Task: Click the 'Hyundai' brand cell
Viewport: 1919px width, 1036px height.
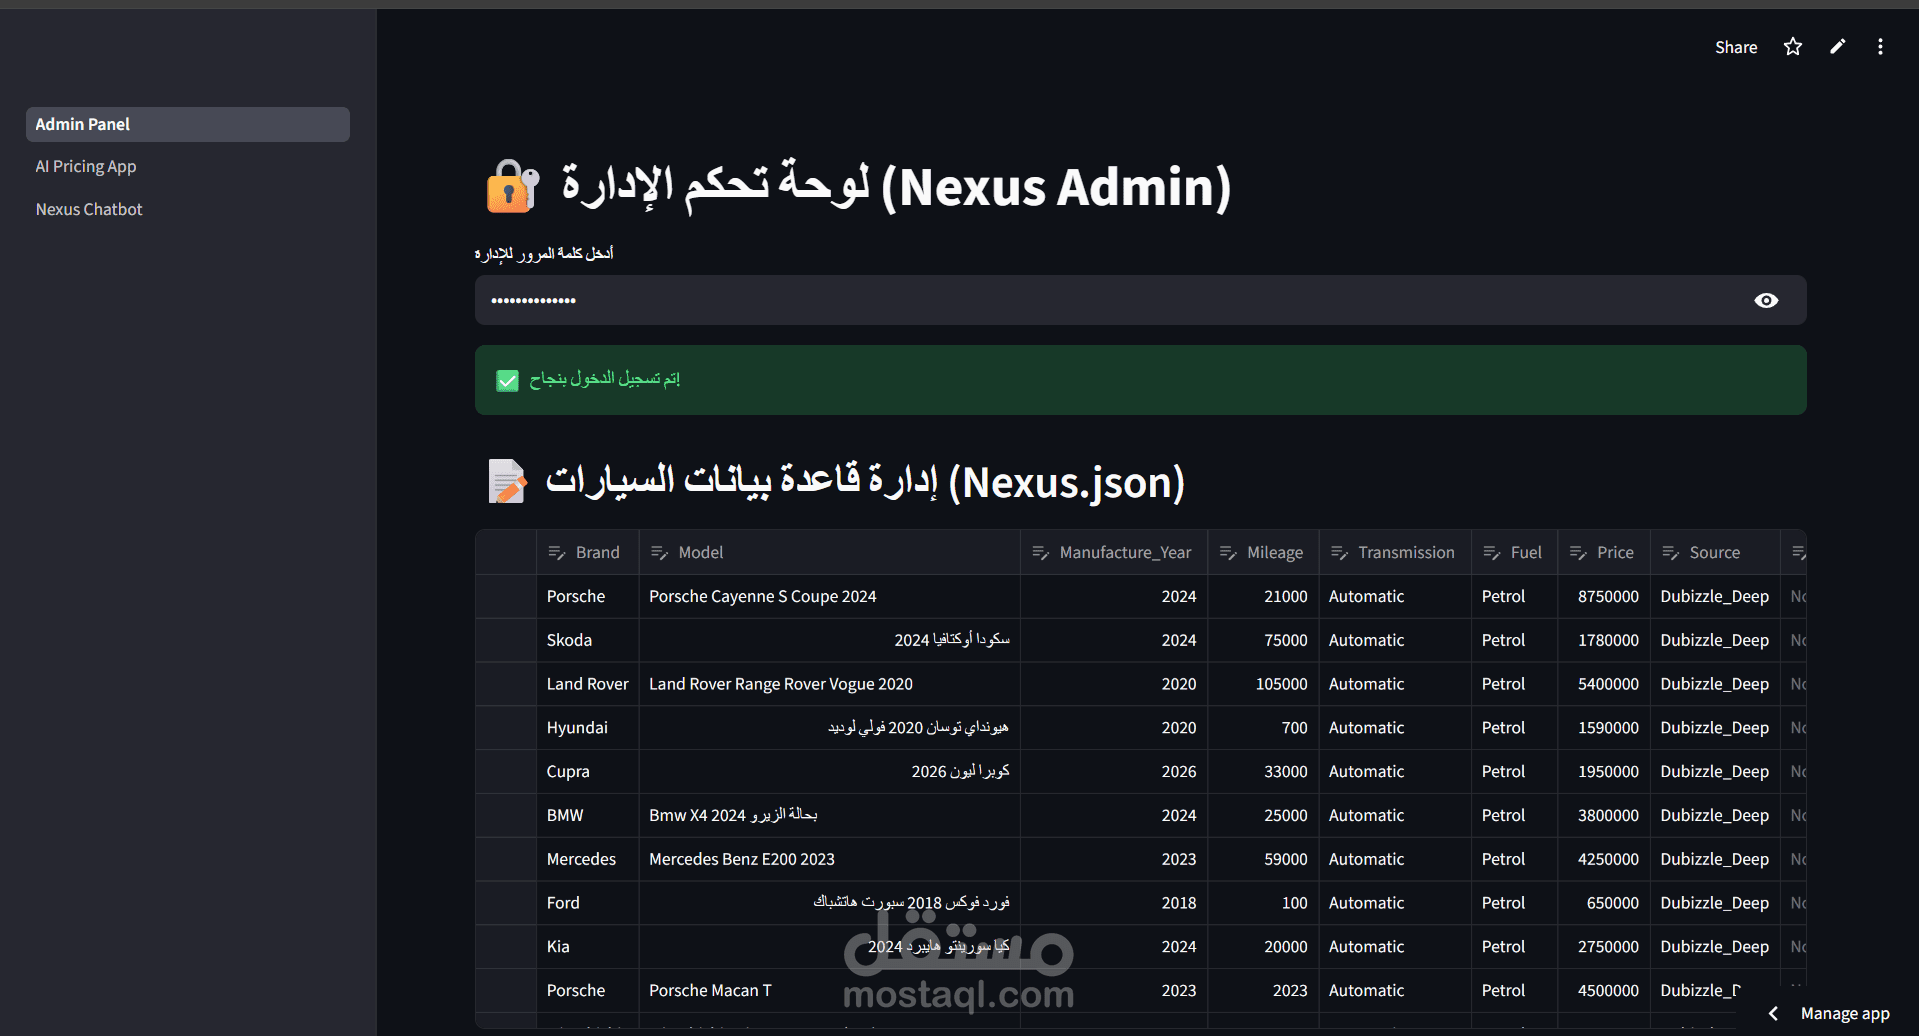Action: click(588, 728)
